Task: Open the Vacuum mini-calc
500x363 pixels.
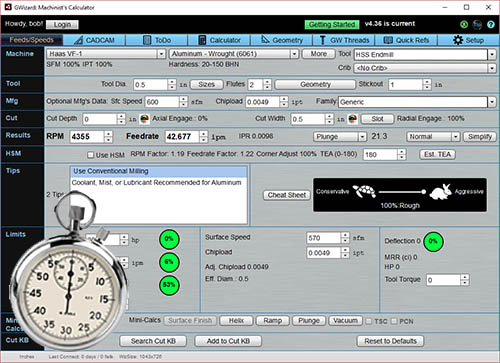Action: (x=345, y=321)
